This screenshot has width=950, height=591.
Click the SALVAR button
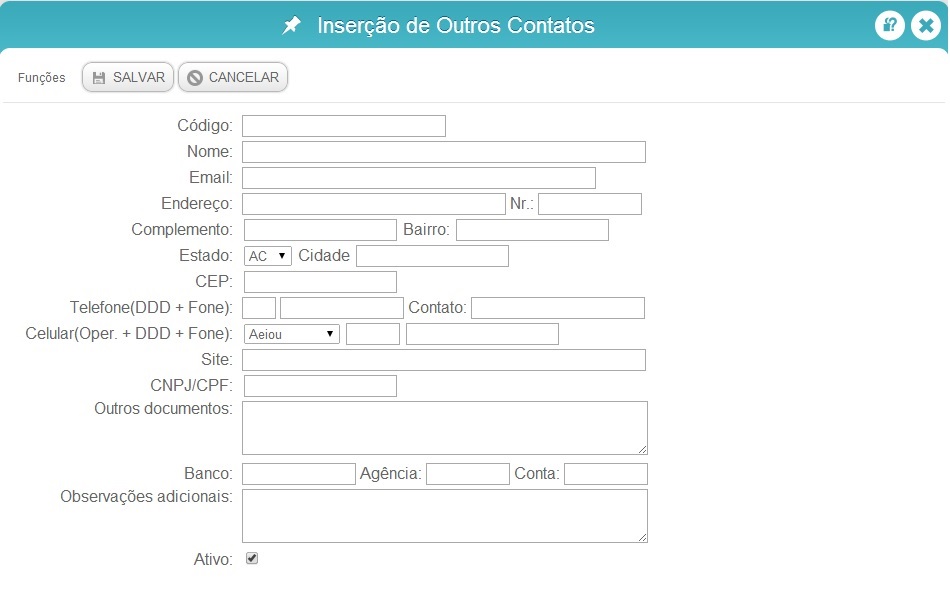(128, 78)
